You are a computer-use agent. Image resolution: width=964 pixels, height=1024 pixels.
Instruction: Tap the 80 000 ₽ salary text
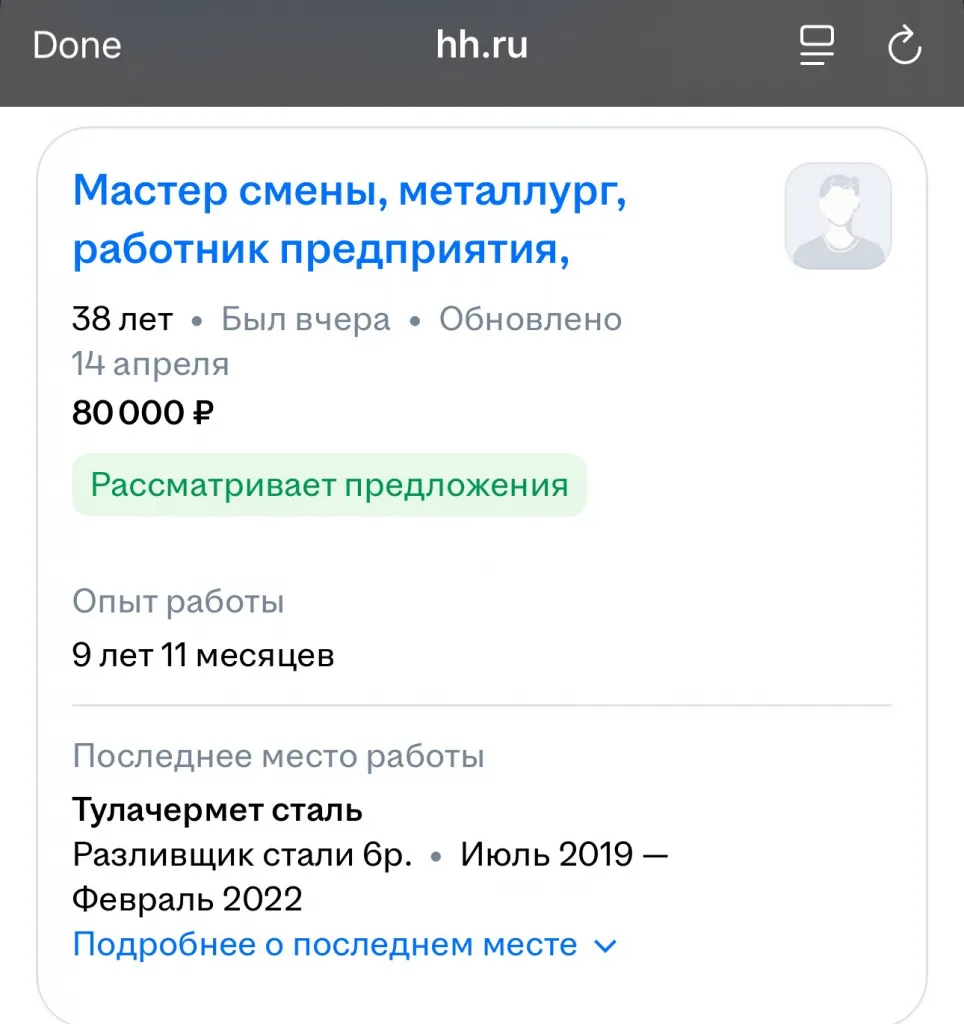(143, 412)
